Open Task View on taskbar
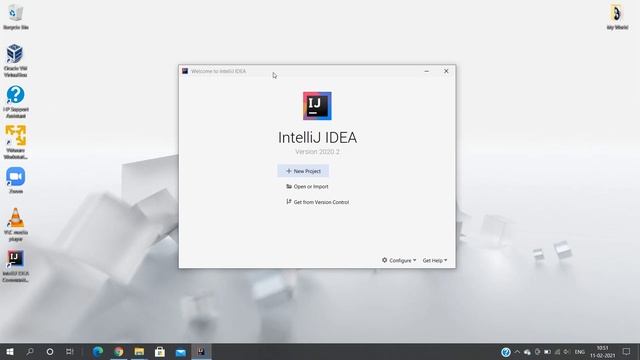640x360 pixels. pos(70,351)
